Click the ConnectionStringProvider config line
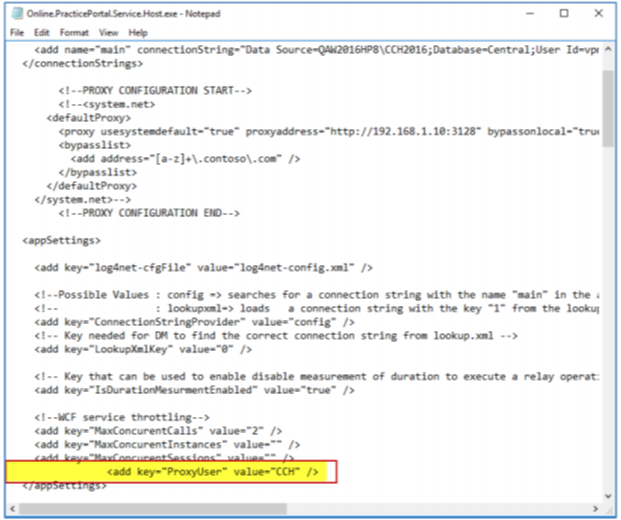The width and height of the screenshot is (621, 520). point(194,322)
